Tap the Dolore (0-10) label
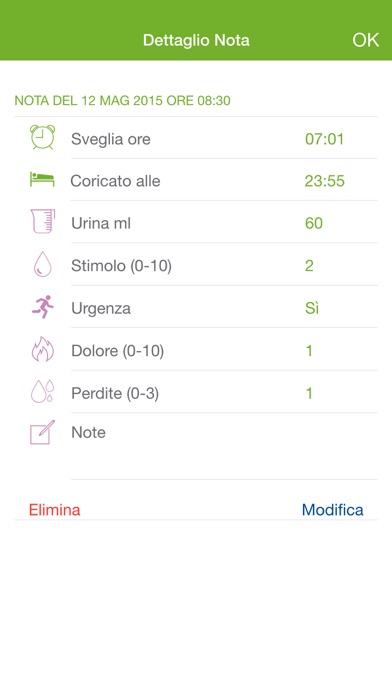 (x=118, y=351)
